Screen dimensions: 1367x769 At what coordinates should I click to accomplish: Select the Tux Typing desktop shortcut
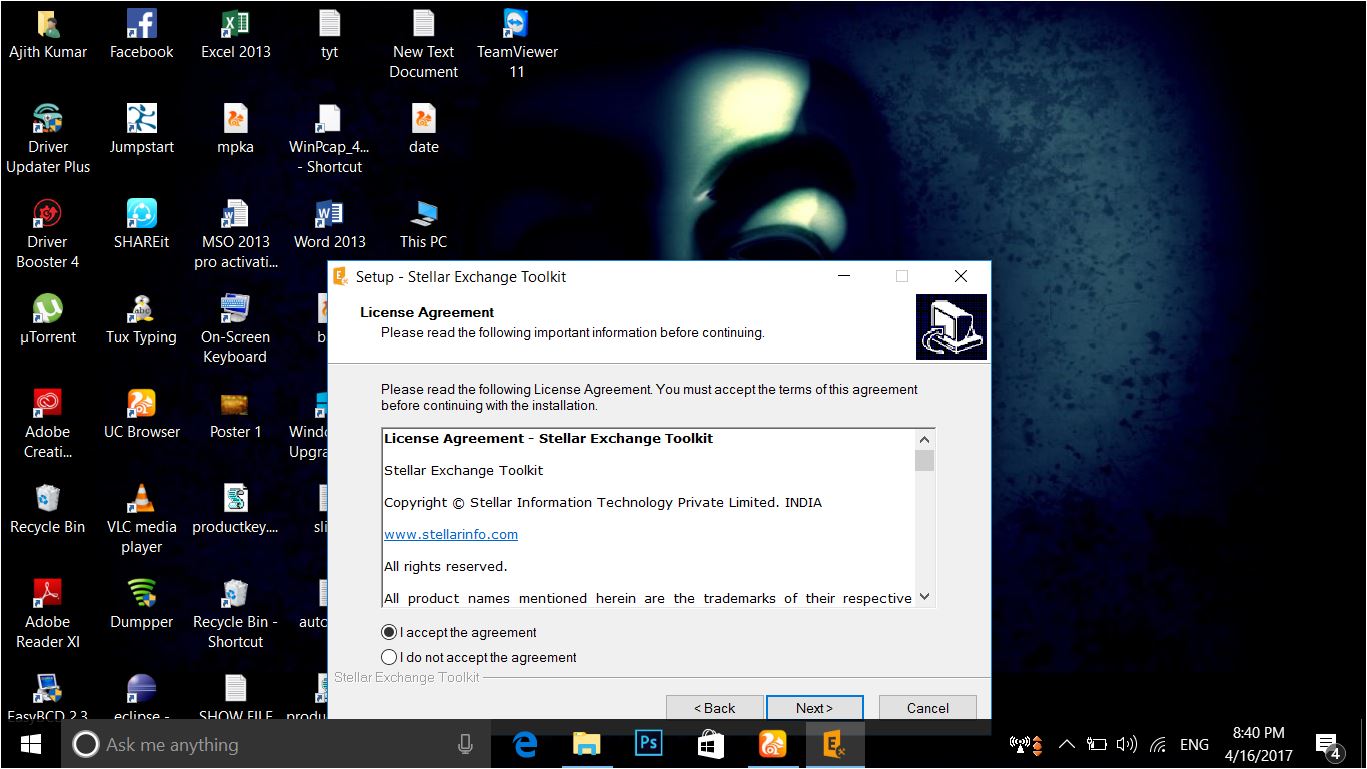tap(141, 320)
